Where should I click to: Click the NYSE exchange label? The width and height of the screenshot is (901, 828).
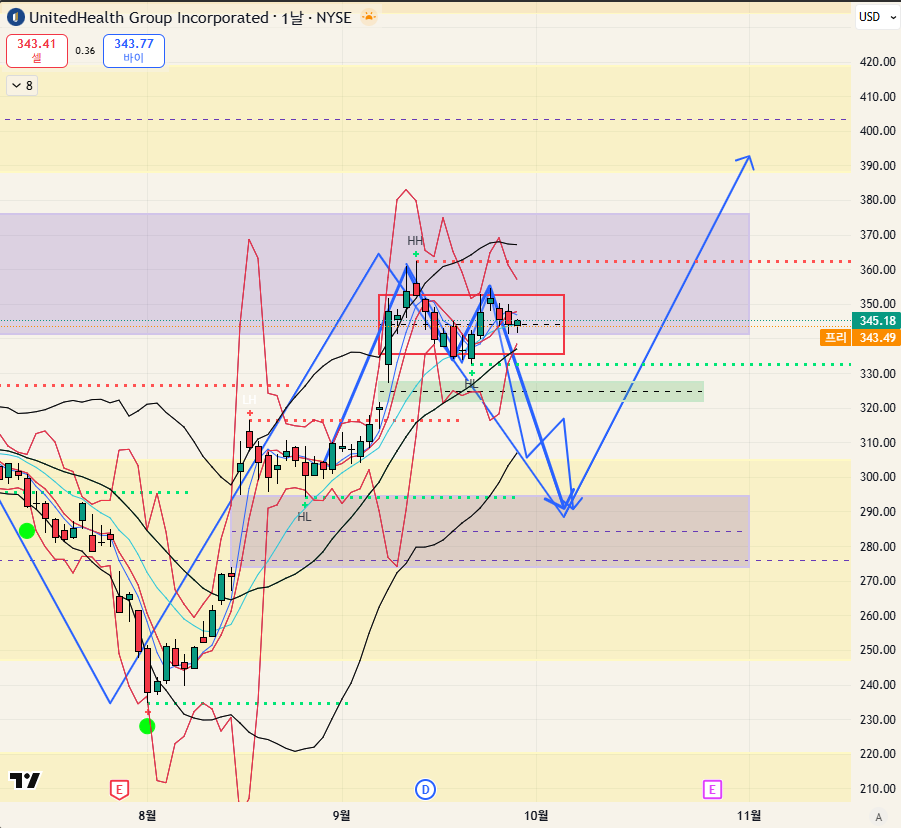(334, 18)
